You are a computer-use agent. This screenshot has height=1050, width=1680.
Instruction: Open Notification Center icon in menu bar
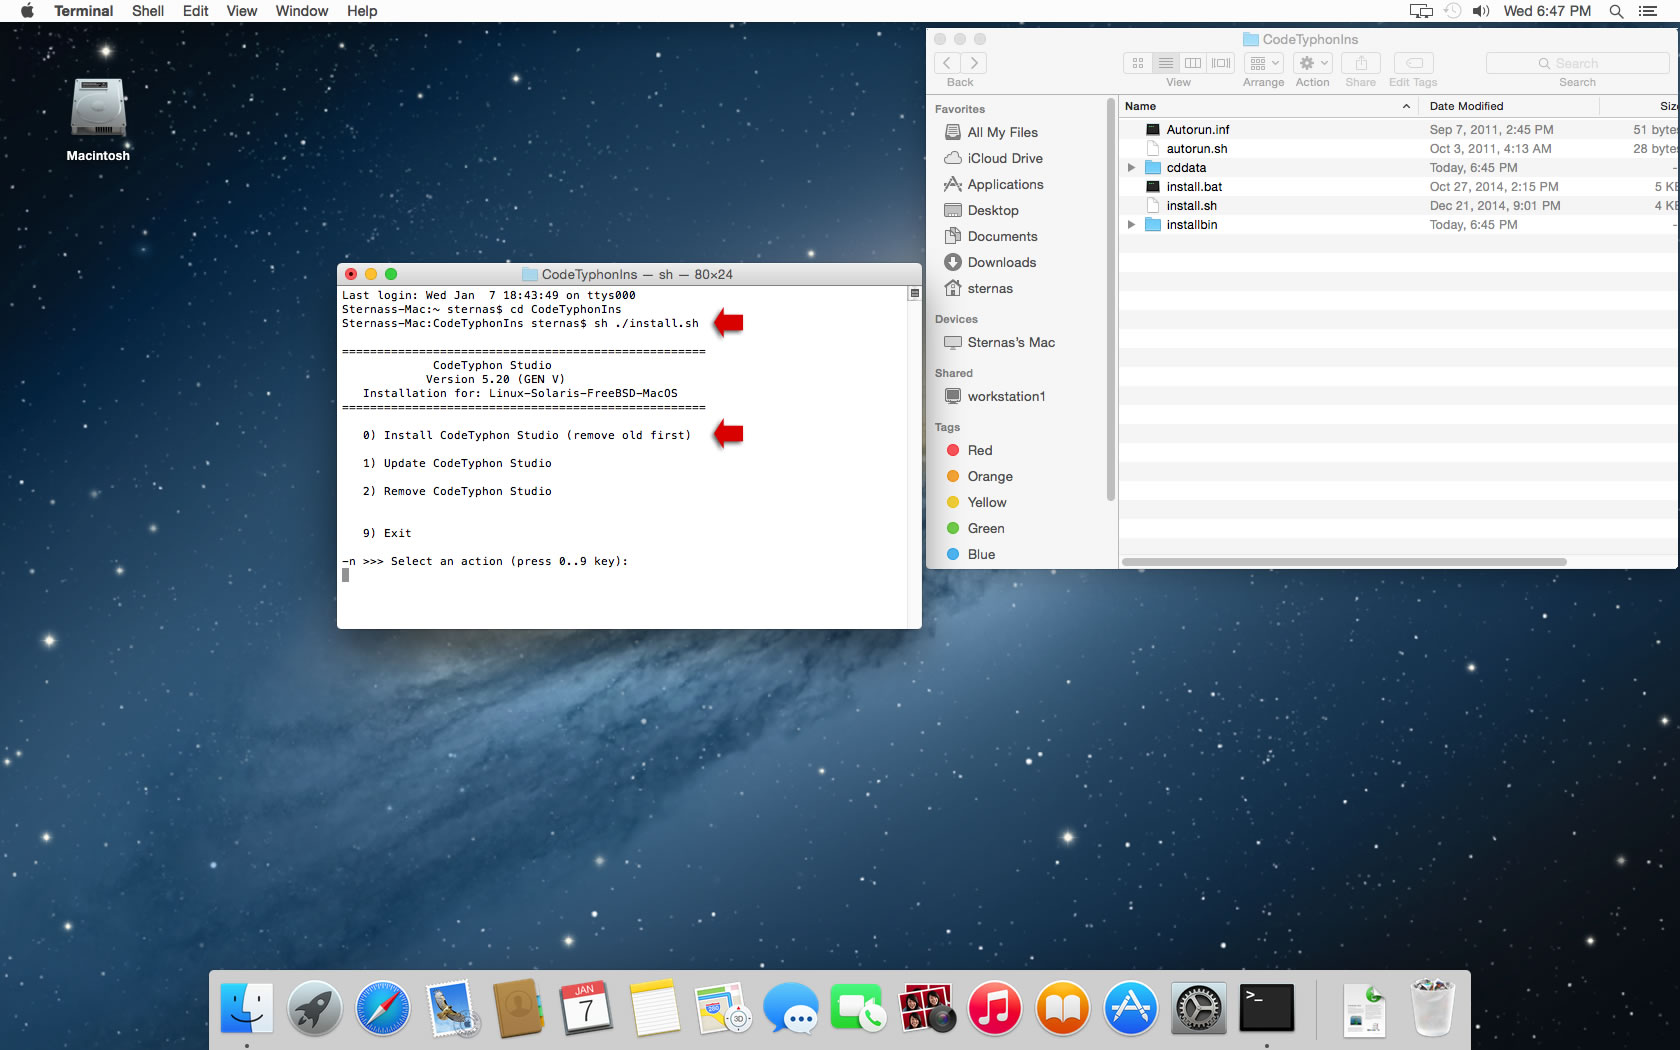[1648, 11]
